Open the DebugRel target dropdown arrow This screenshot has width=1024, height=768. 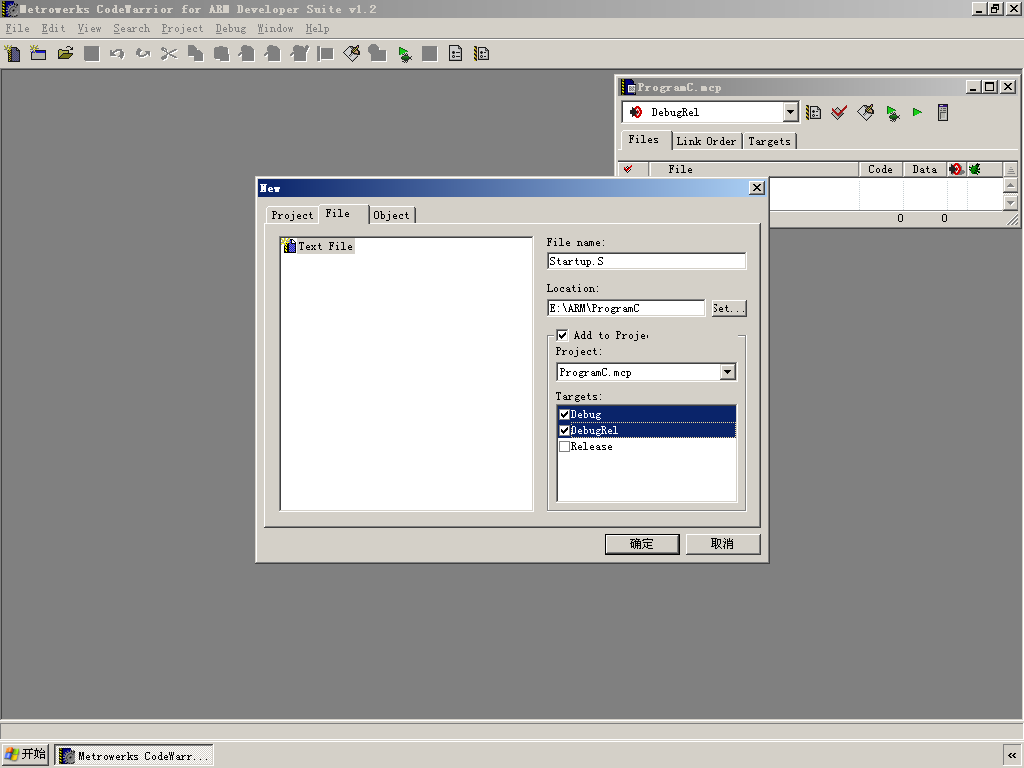pos(790,112)
